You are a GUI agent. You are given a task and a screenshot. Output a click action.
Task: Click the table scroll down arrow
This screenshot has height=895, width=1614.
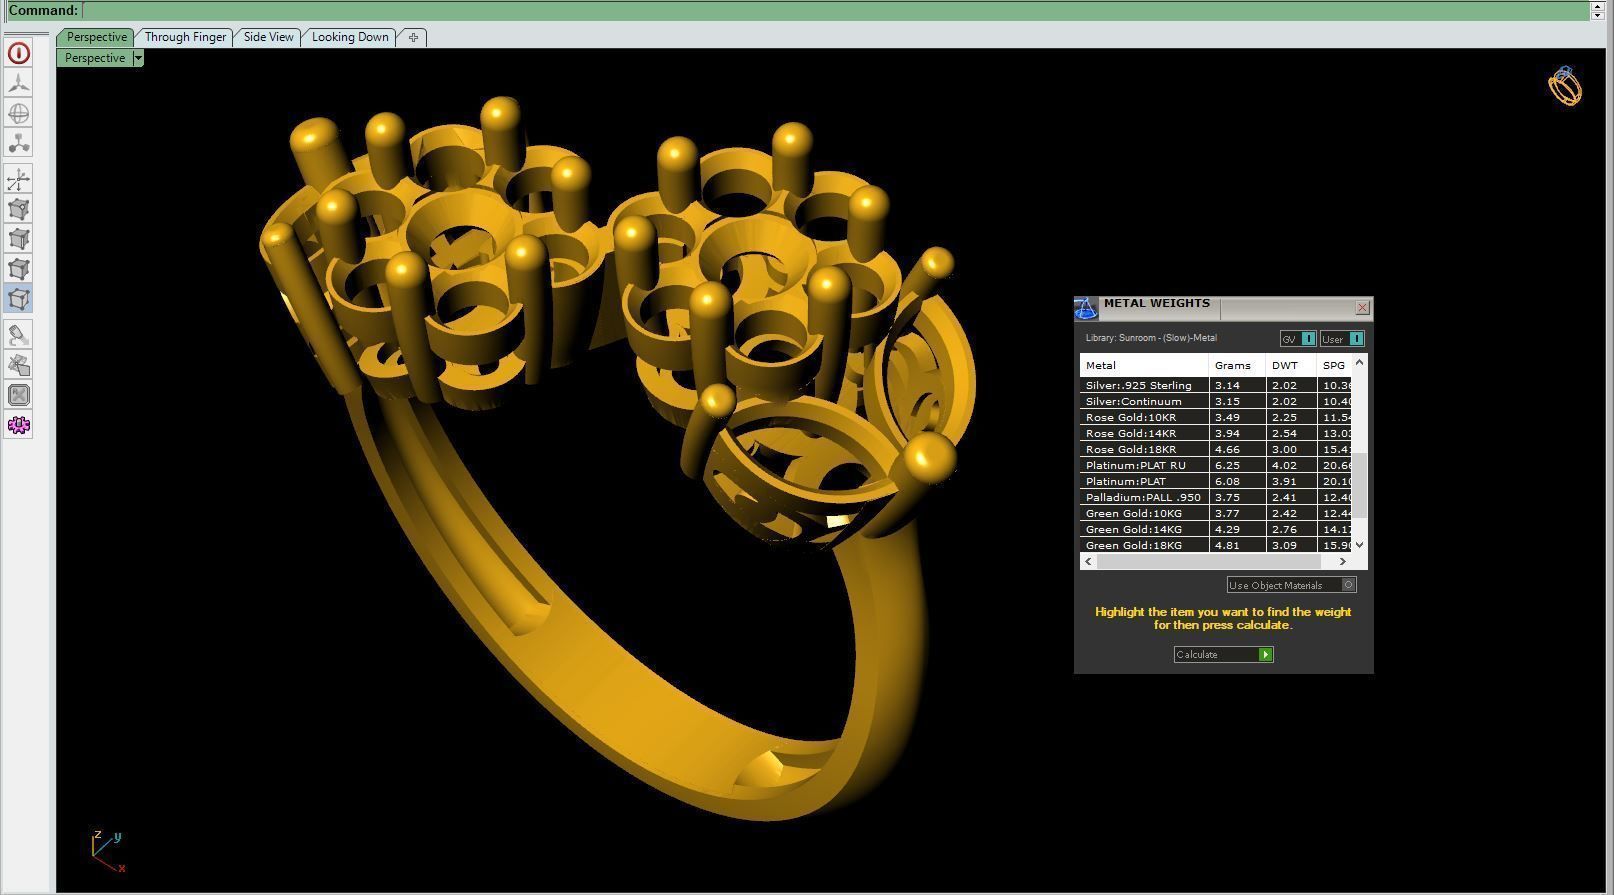click(x=1360, y=545)
